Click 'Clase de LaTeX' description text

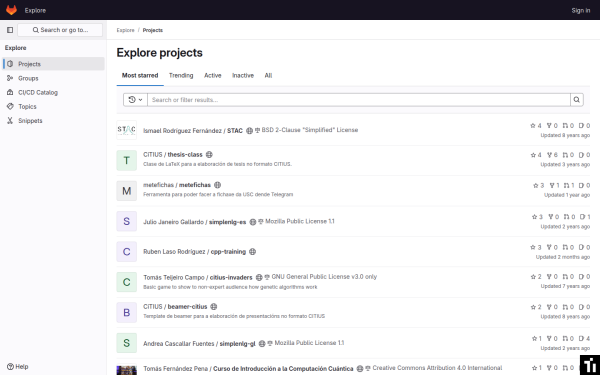point(217,164)
